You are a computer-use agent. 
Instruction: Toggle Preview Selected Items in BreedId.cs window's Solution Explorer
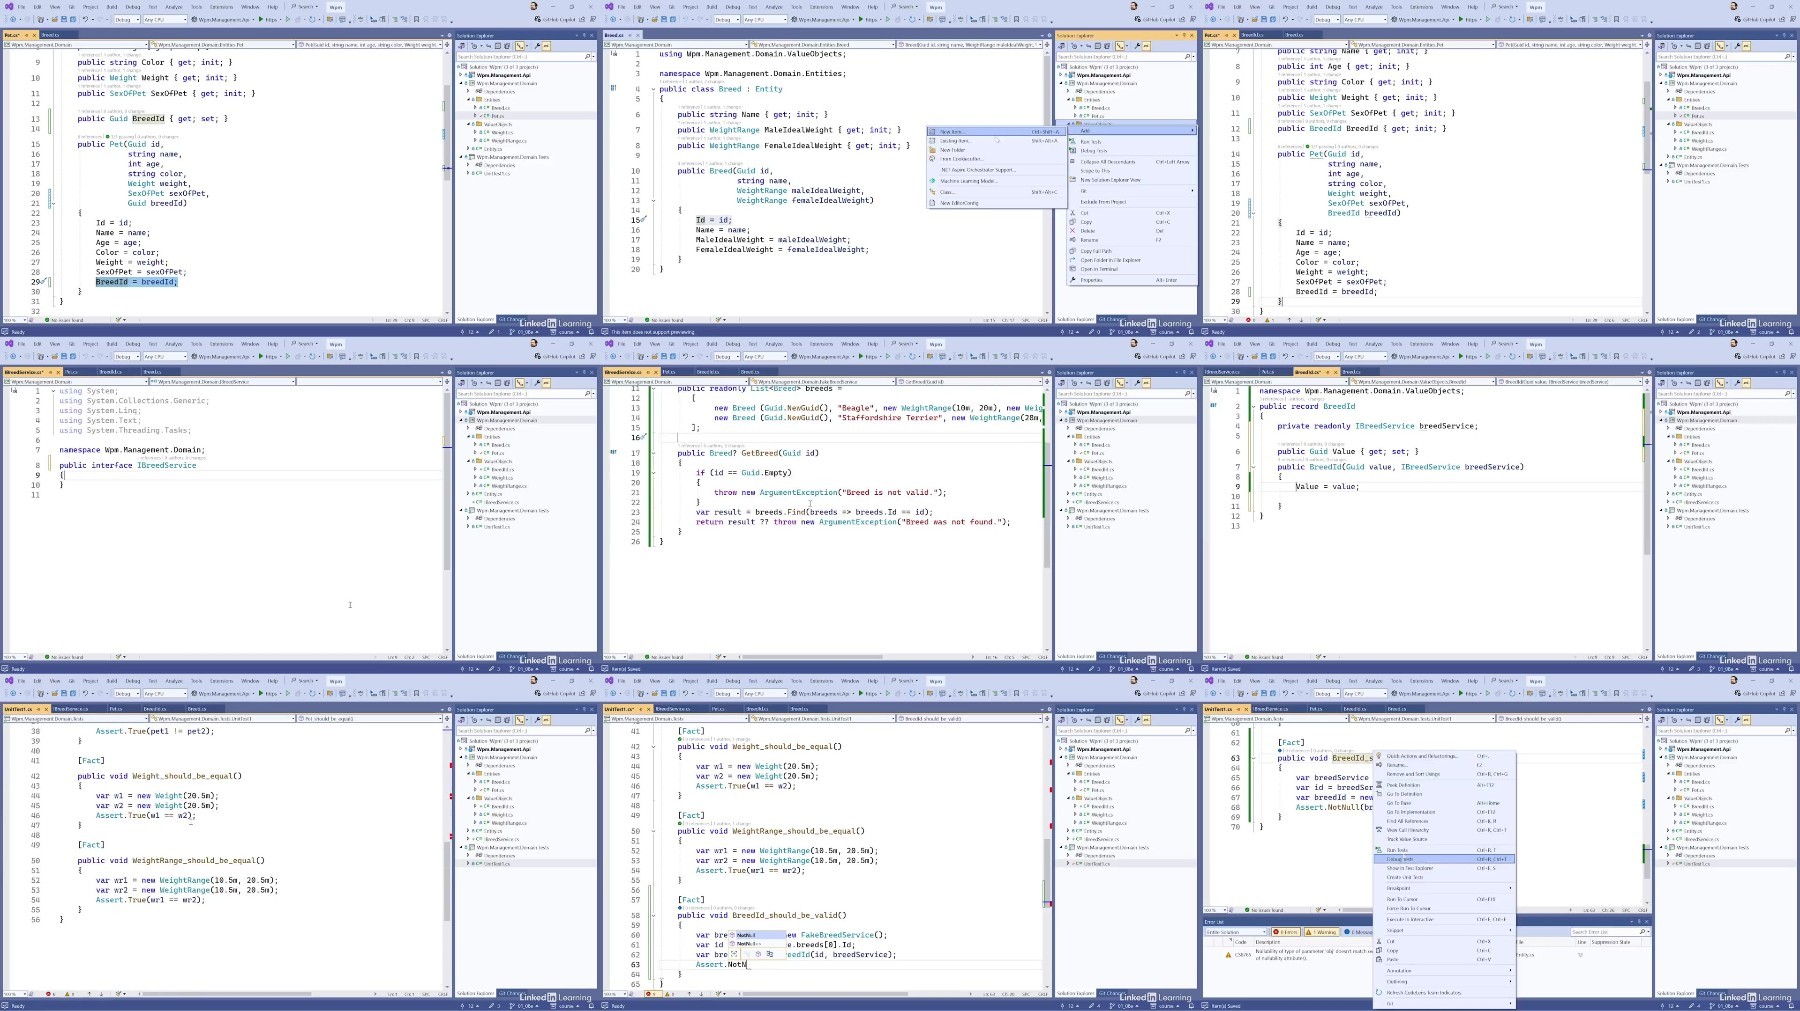point(1746,383)
